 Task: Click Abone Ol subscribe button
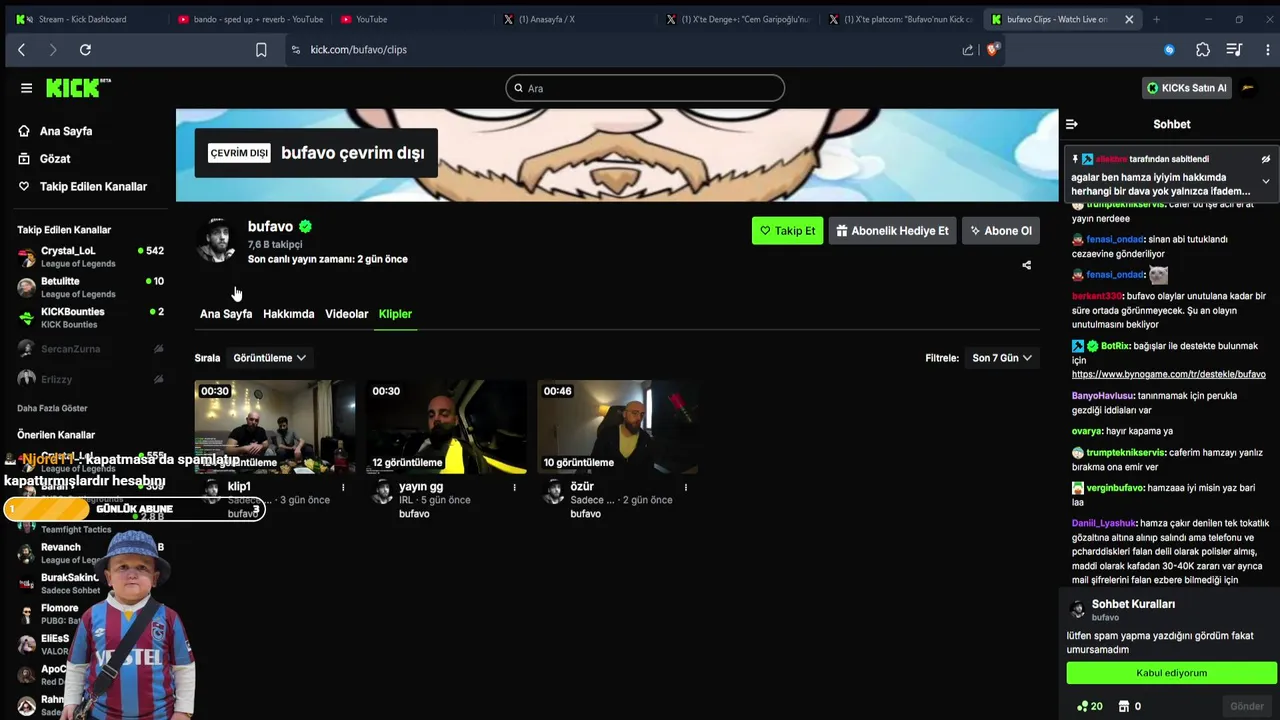(1001, 231)
